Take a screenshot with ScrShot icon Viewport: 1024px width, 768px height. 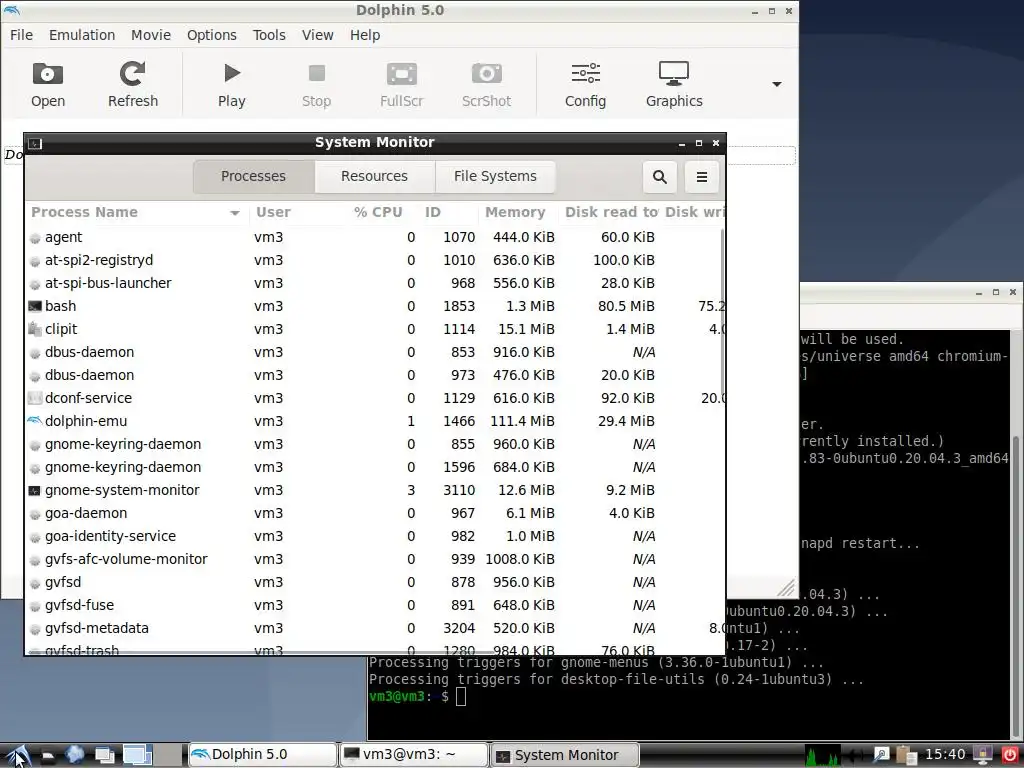click(487, 85)
